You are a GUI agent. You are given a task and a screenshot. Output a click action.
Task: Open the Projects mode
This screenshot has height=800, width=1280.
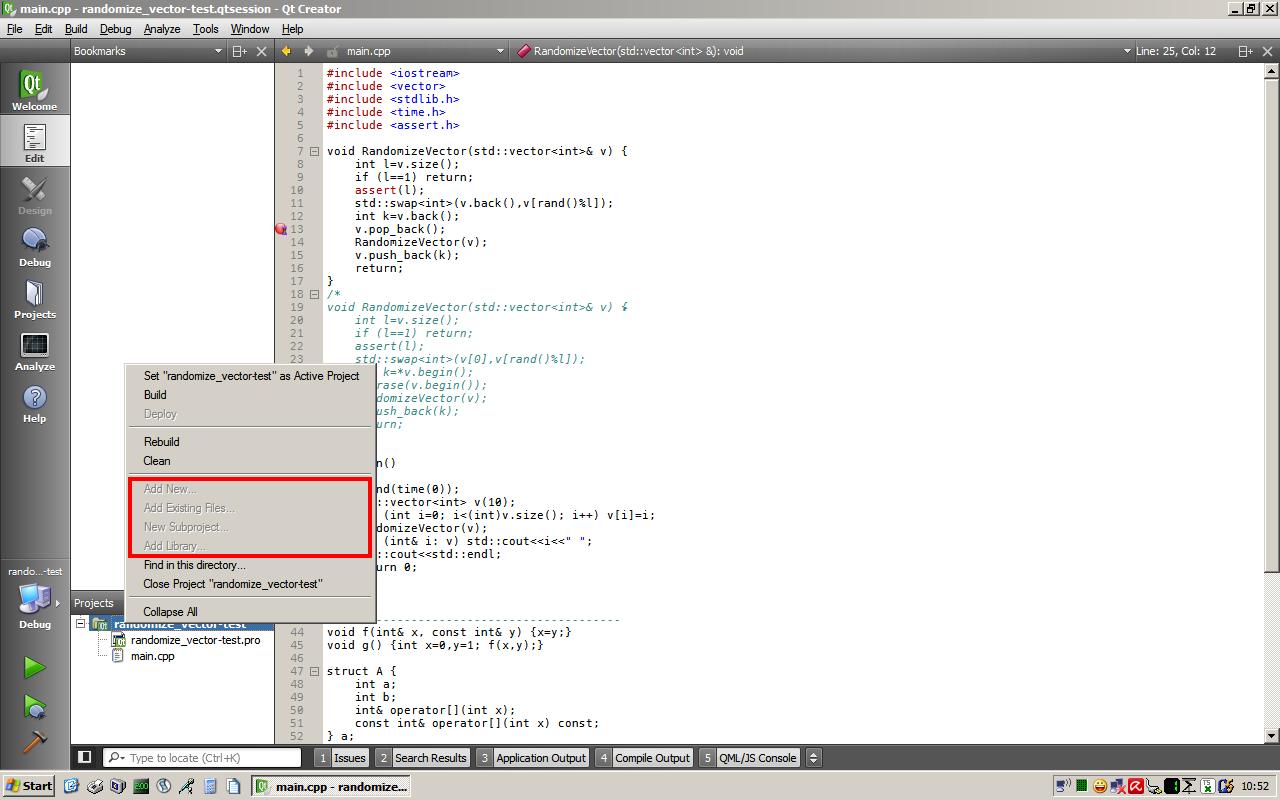[35, 298]
